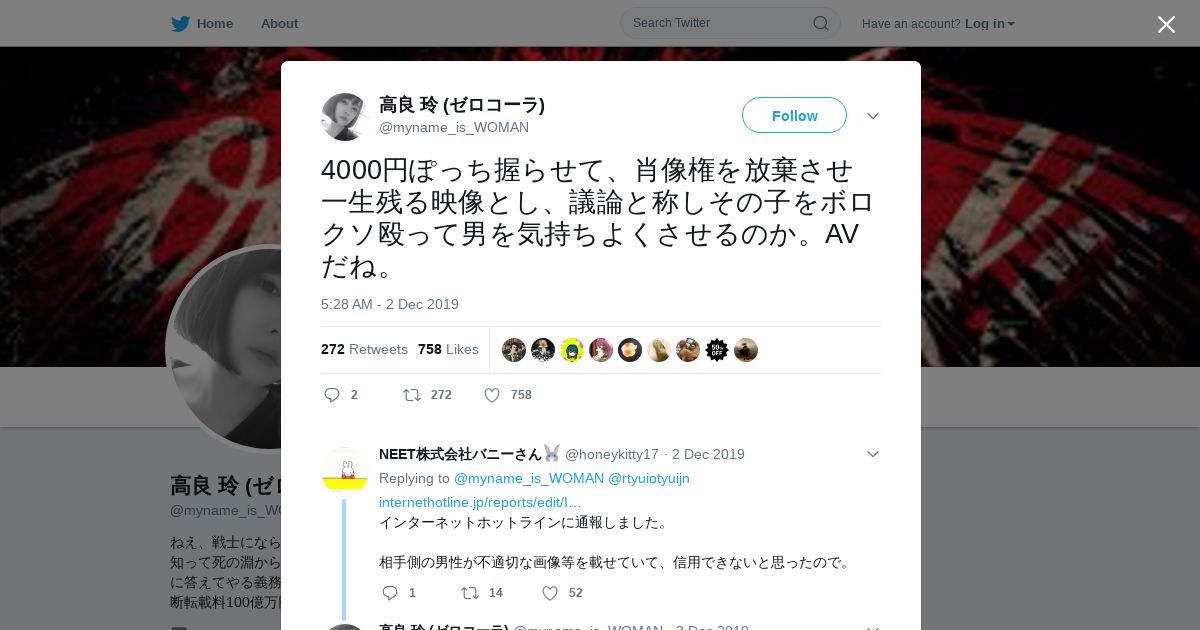
Task: Open tweet author's avatar thumbnail
Action: click(x=345, y=117)
